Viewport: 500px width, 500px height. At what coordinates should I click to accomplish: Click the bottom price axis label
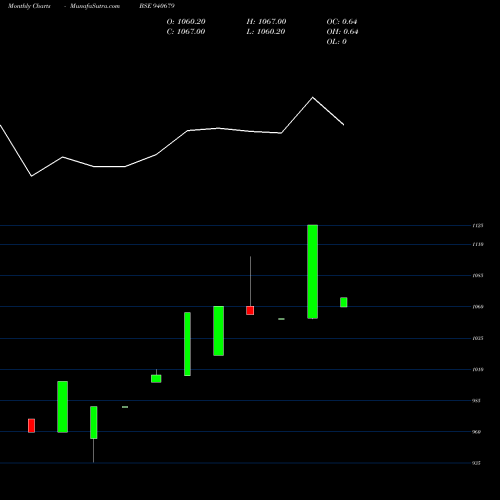[477, 463]
